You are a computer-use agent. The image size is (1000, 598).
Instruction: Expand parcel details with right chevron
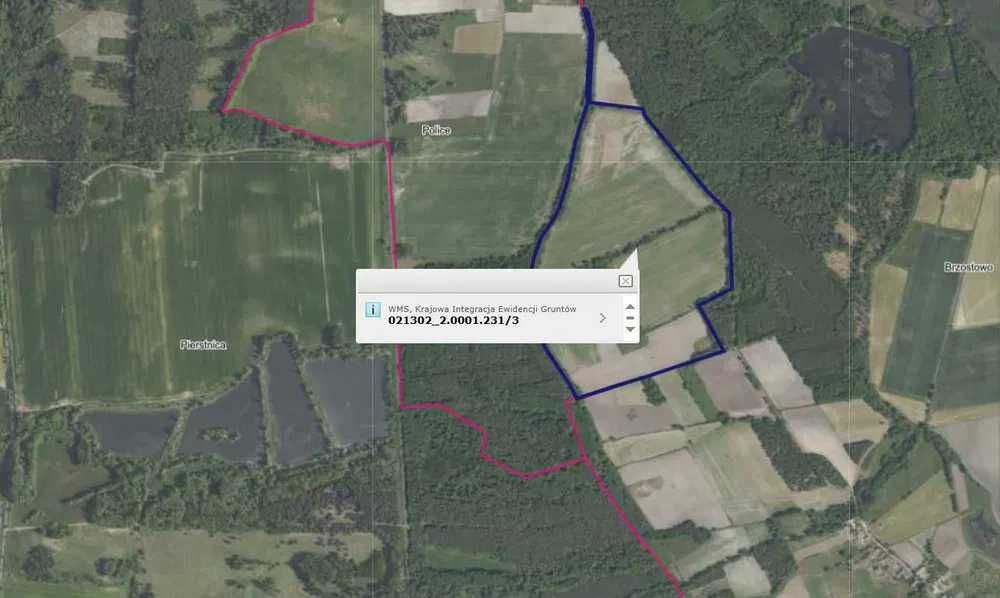pos(603,317)
